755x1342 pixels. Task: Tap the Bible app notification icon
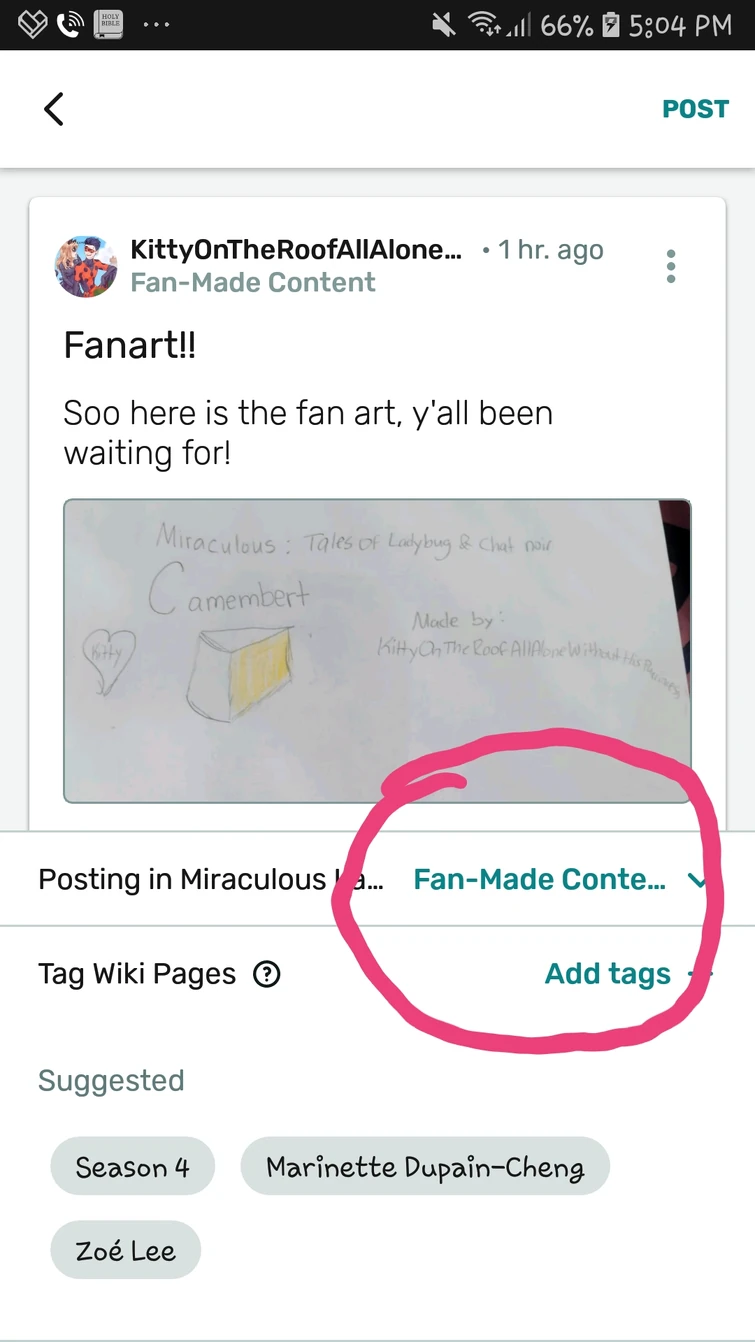pos(108,24)
